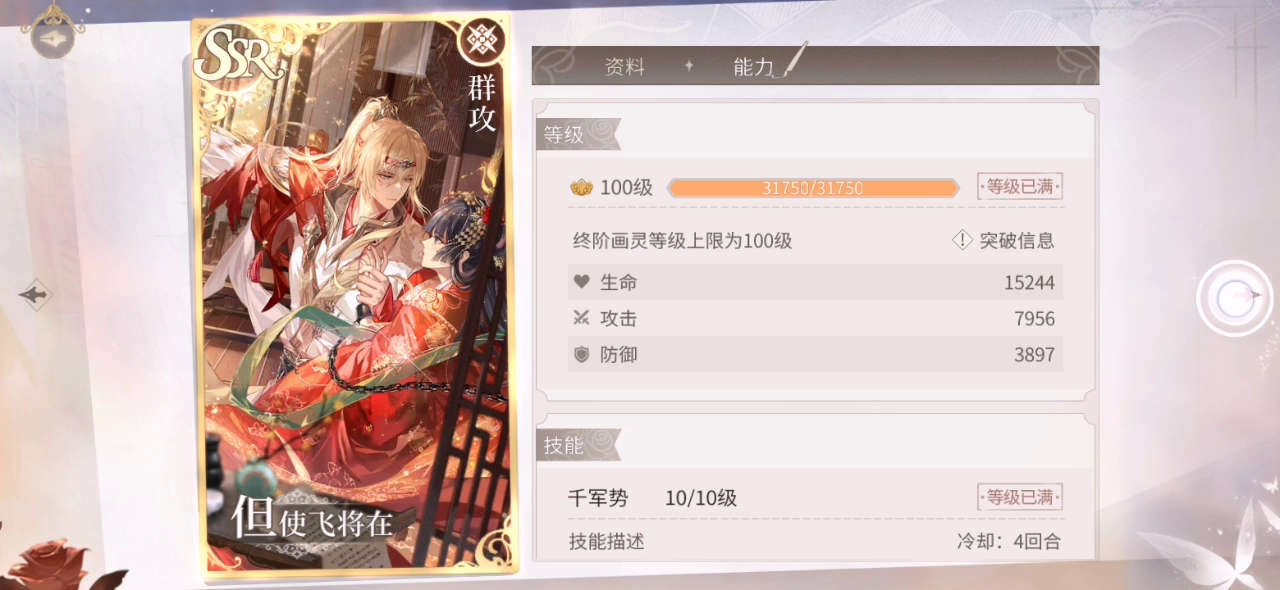Tap crossed swords icon beside 攻击
This screenshot has height=590, width=1280.
[581, 318]
